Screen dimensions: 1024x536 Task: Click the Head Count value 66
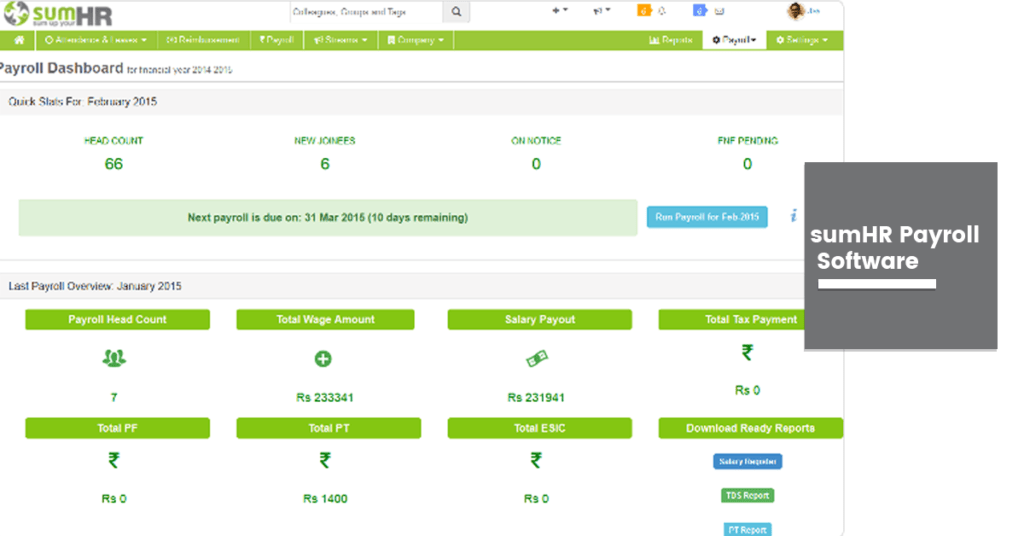pos(114,164)
